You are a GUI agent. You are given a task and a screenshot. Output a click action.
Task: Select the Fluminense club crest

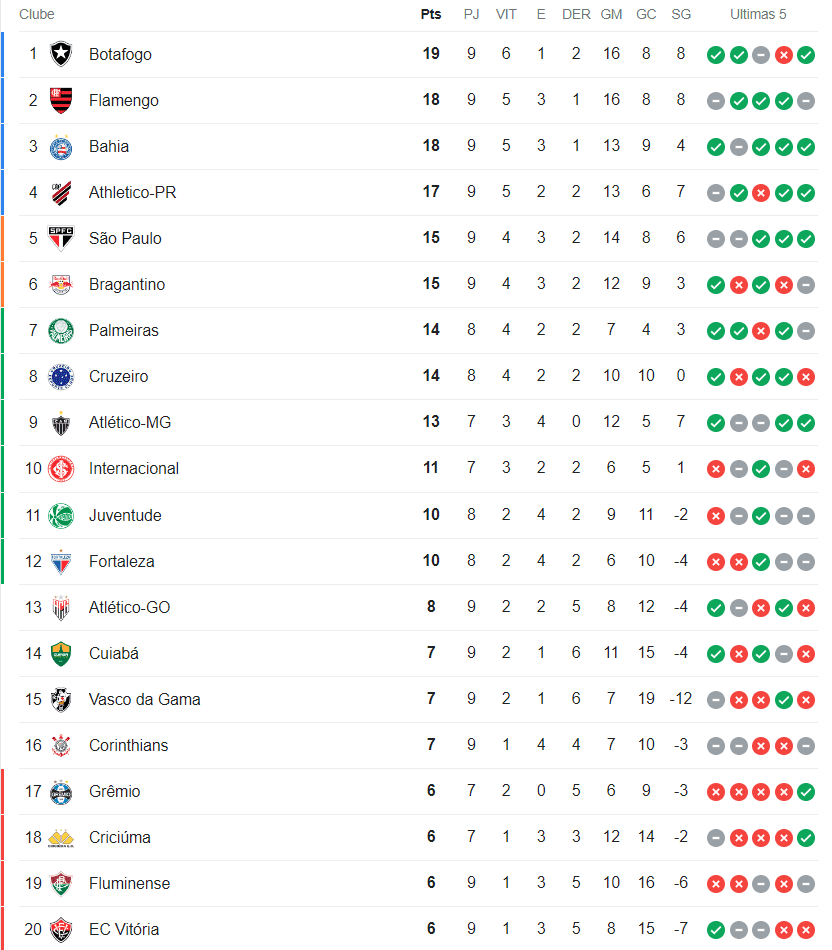click(x=61, y=883)
